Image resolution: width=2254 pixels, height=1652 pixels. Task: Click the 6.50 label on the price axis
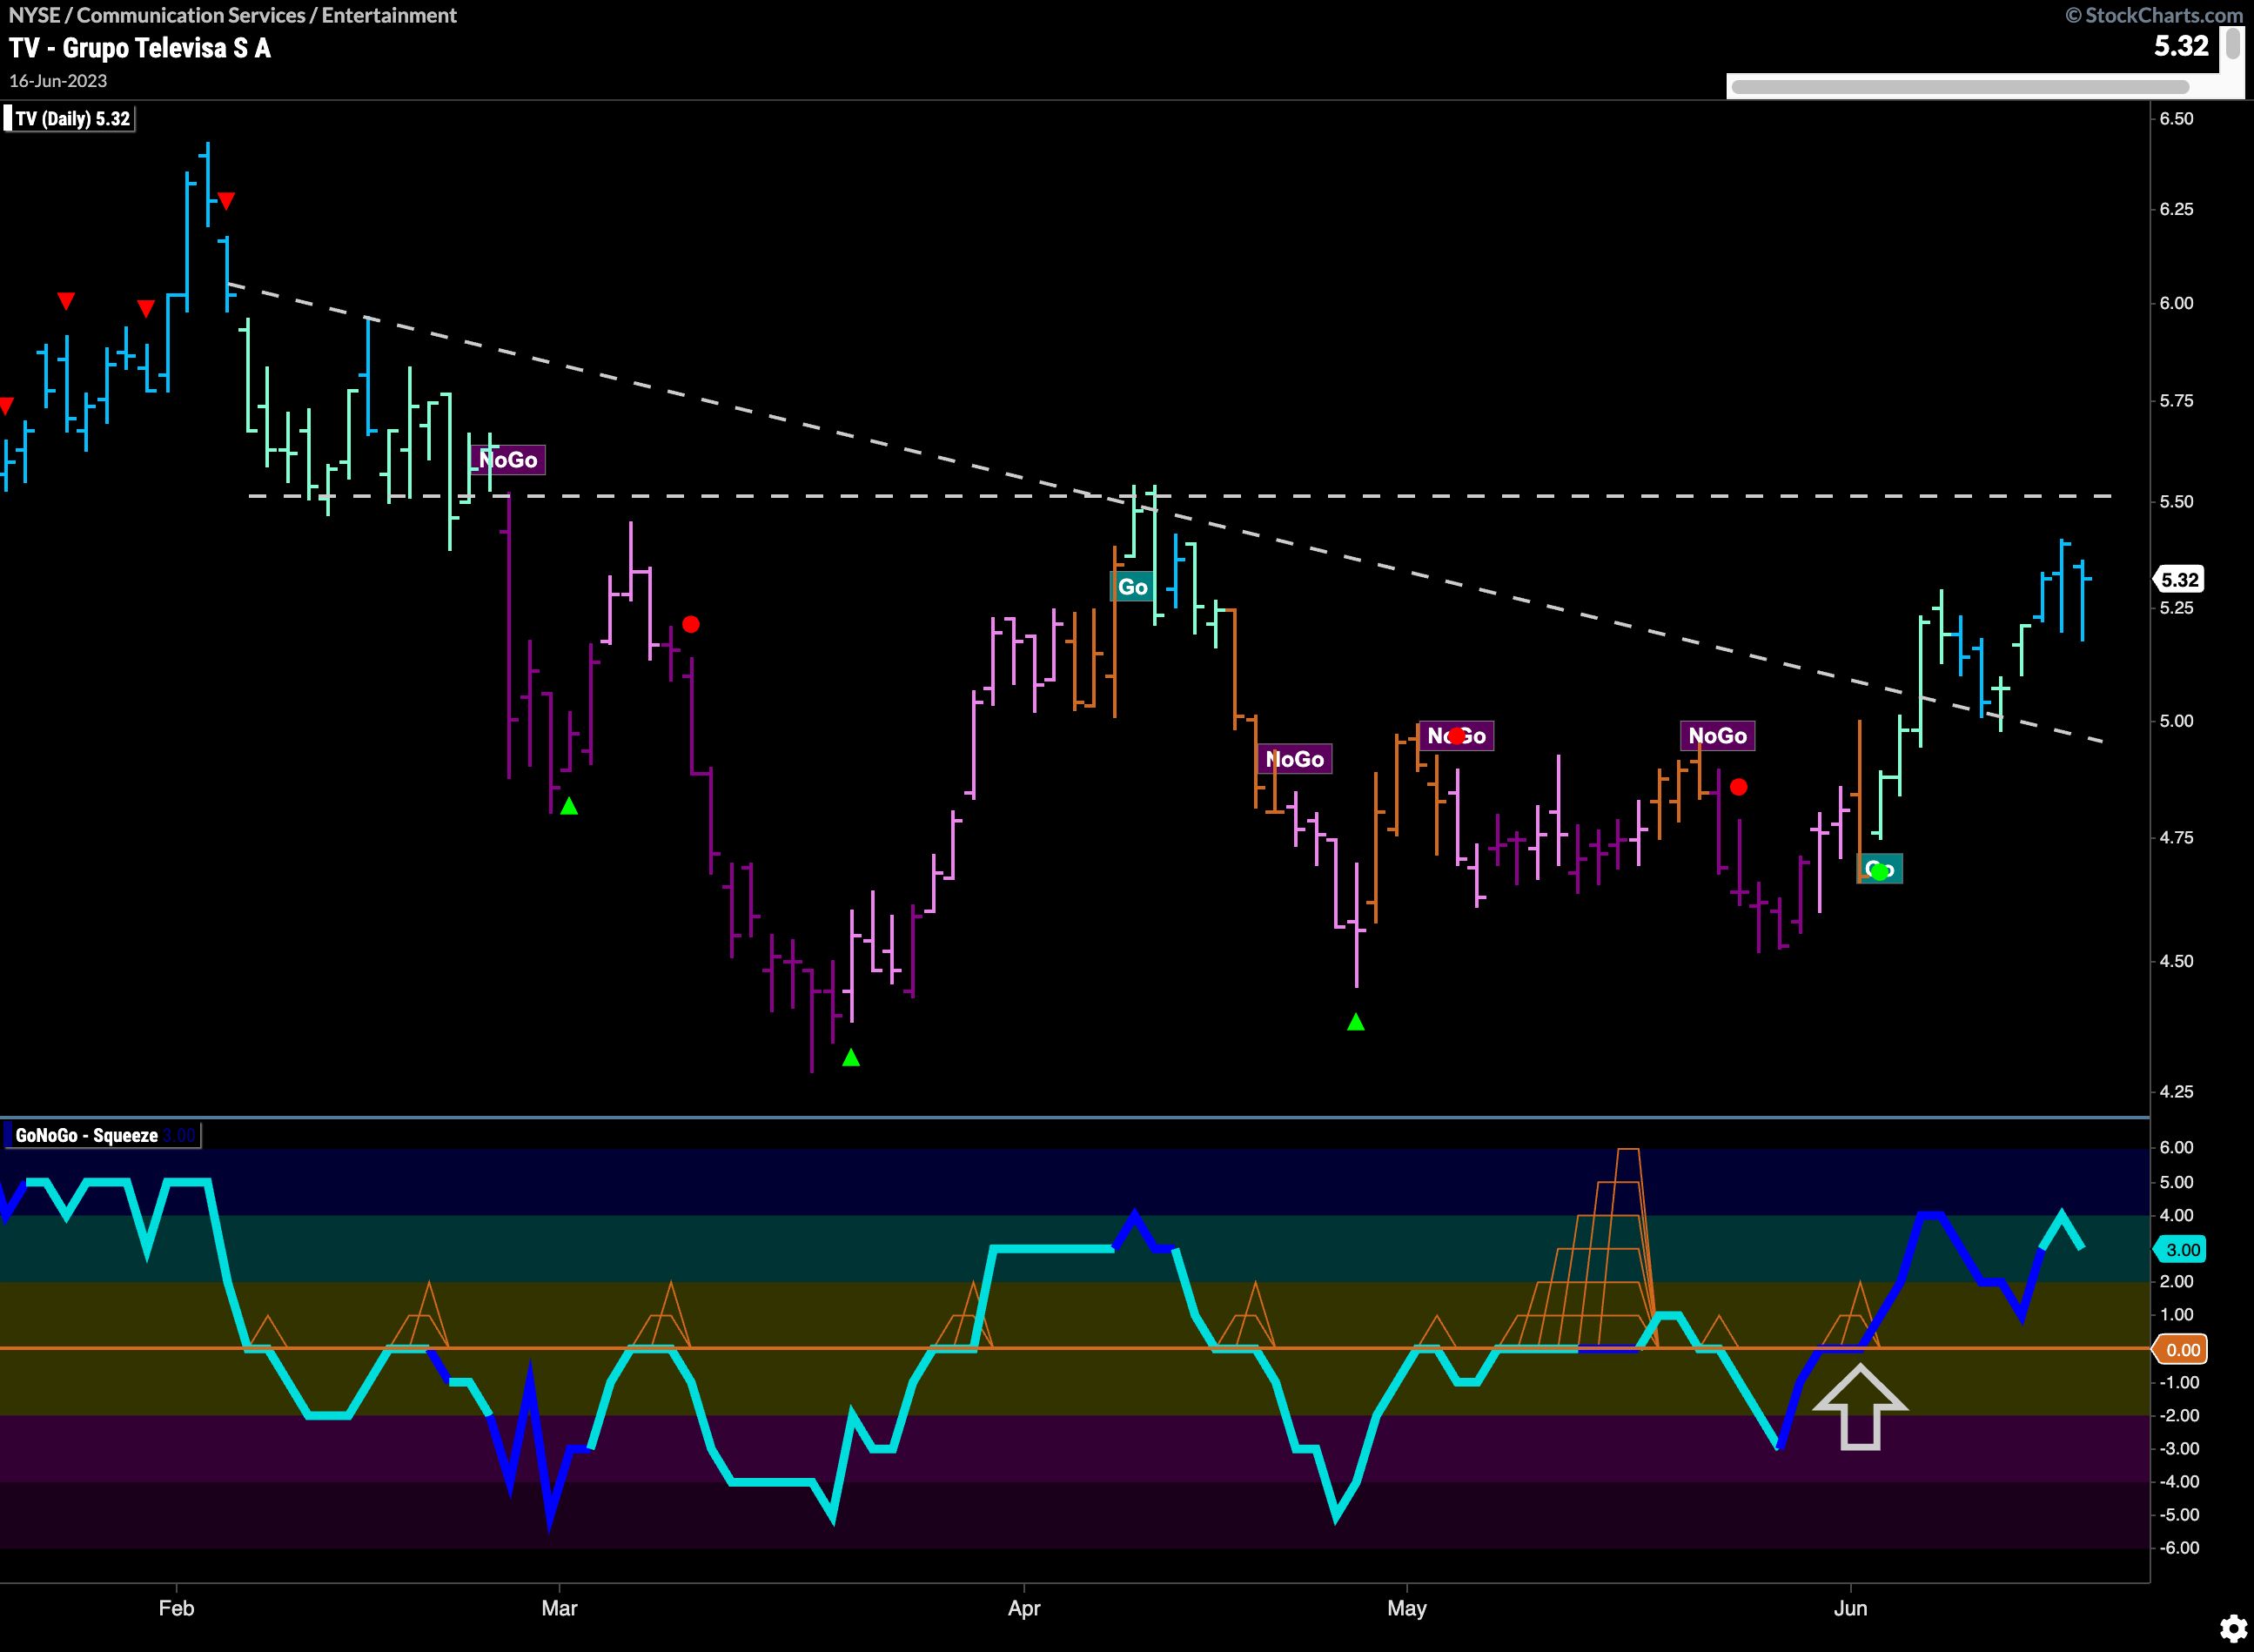coord(2176,118)
